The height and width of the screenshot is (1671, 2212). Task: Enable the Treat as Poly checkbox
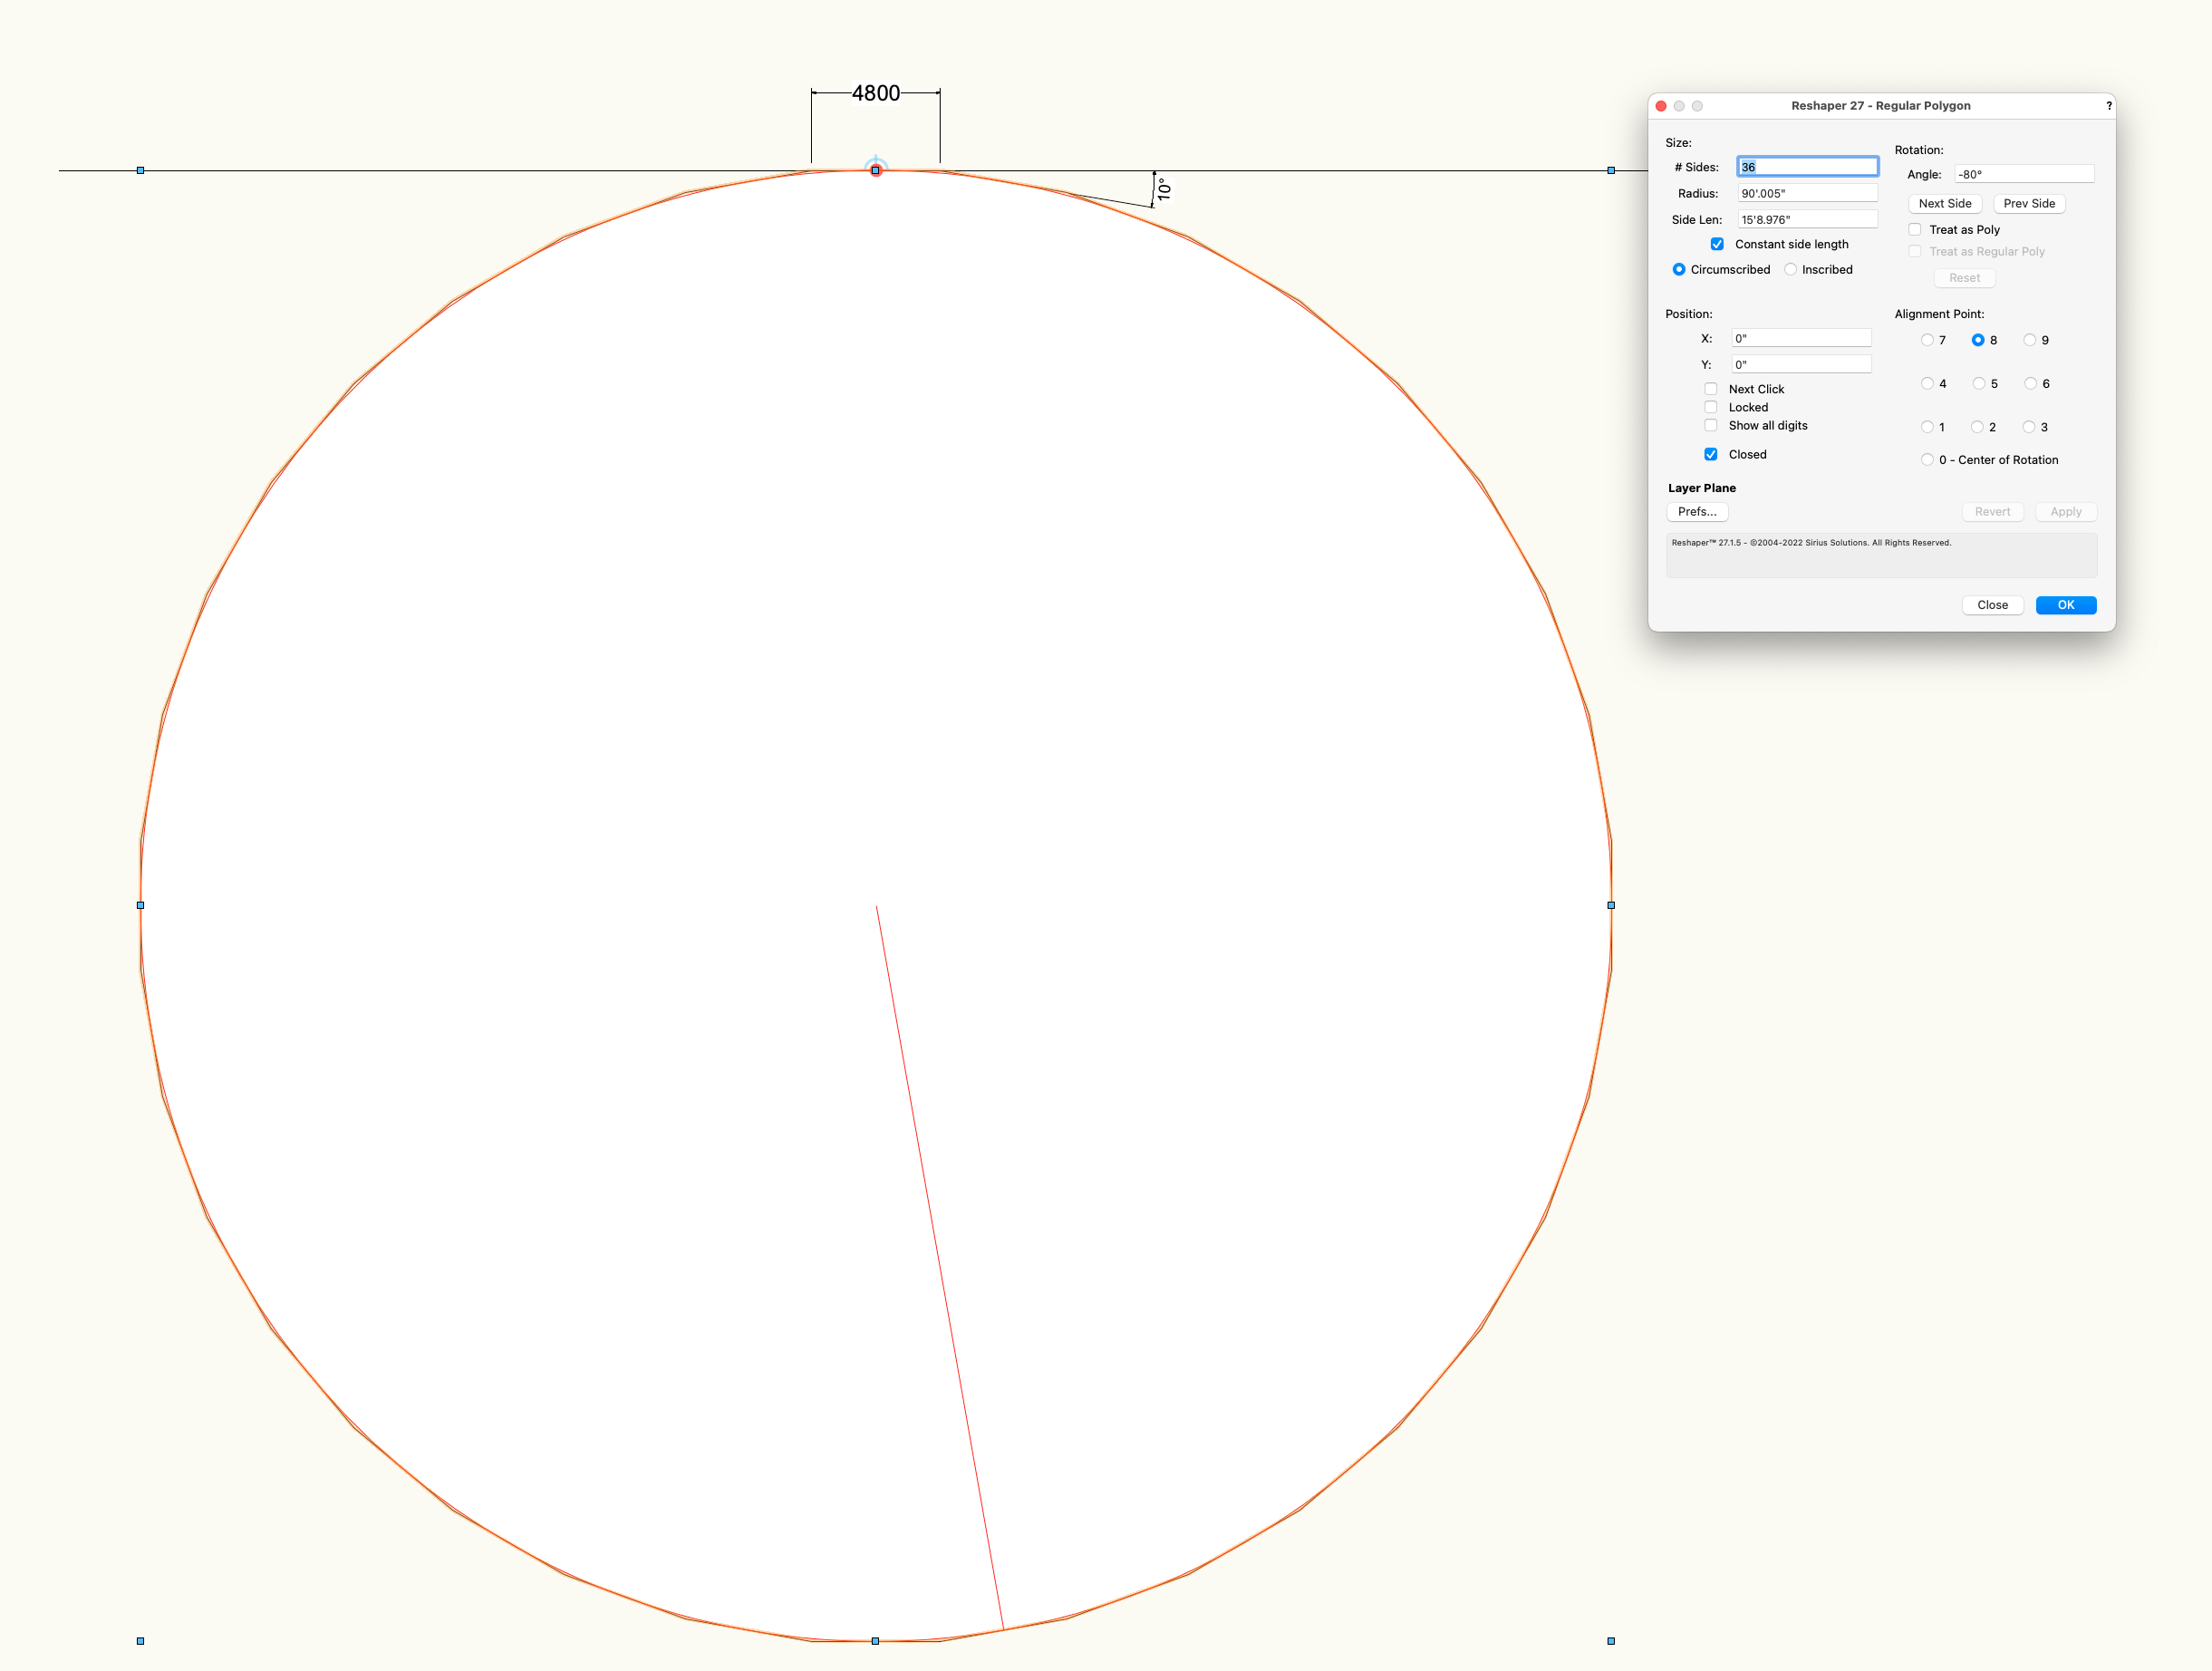tap(1915, 229)
